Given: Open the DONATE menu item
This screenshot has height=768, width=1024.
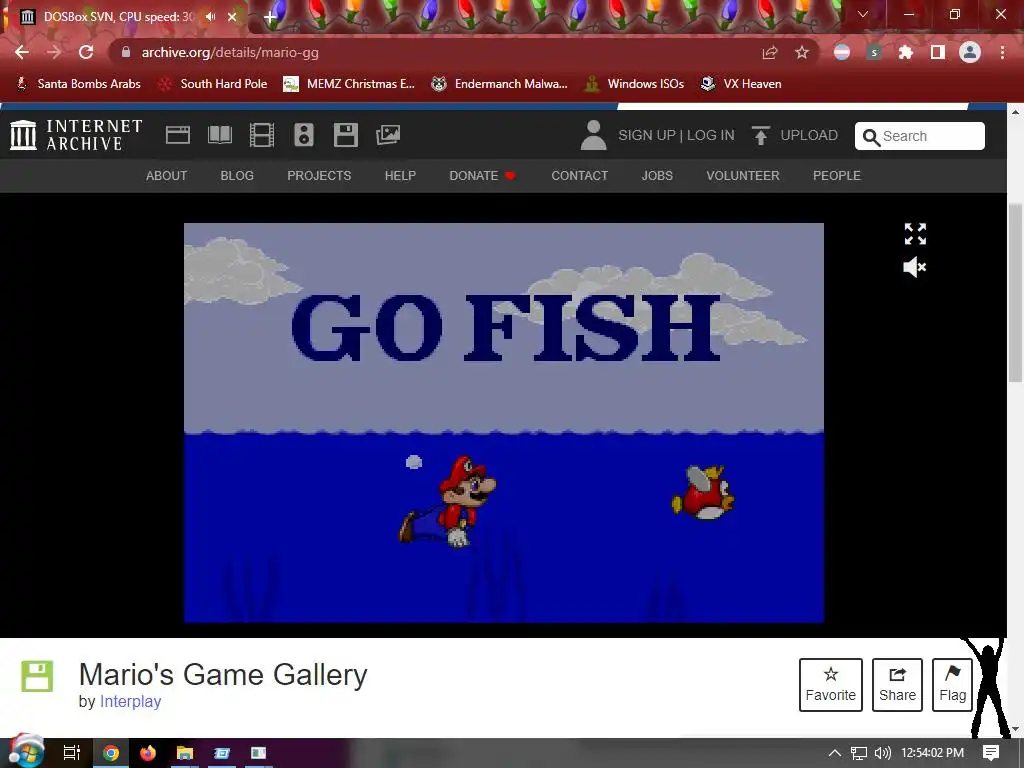Looking at the screenshot, I should click(482, 176).
